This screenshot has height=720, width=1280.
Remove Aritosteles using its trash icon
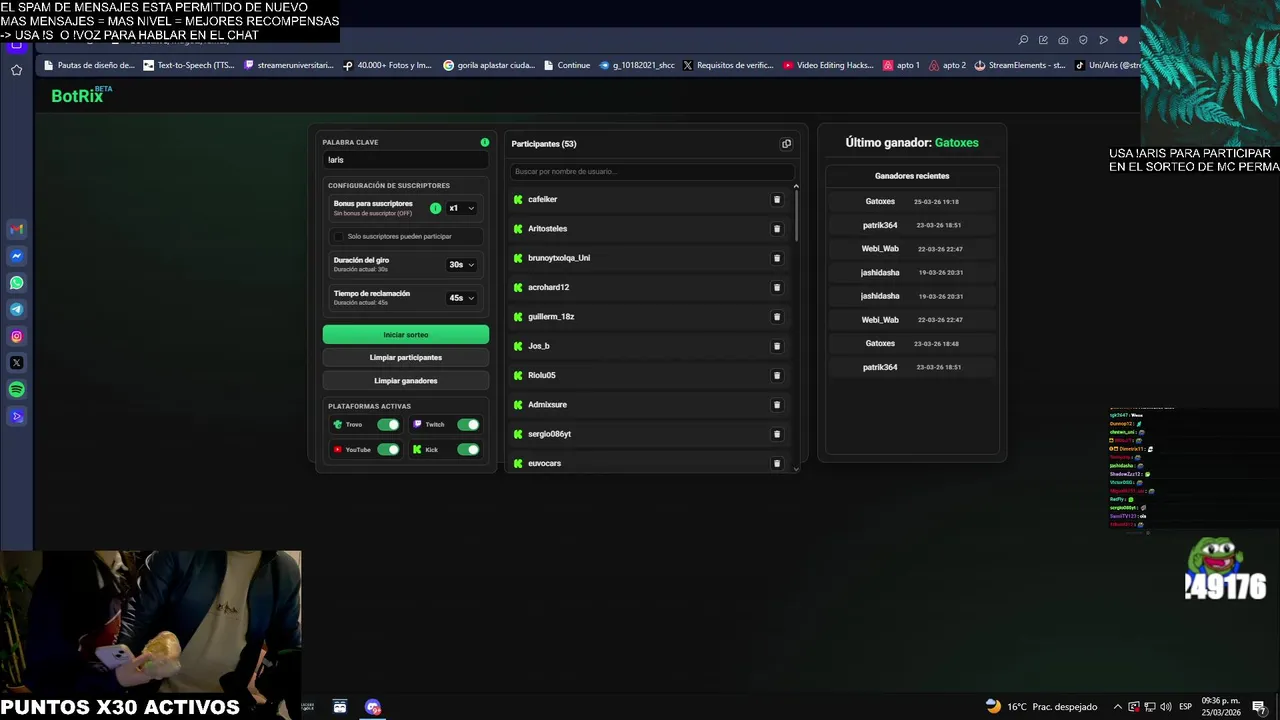777,229
